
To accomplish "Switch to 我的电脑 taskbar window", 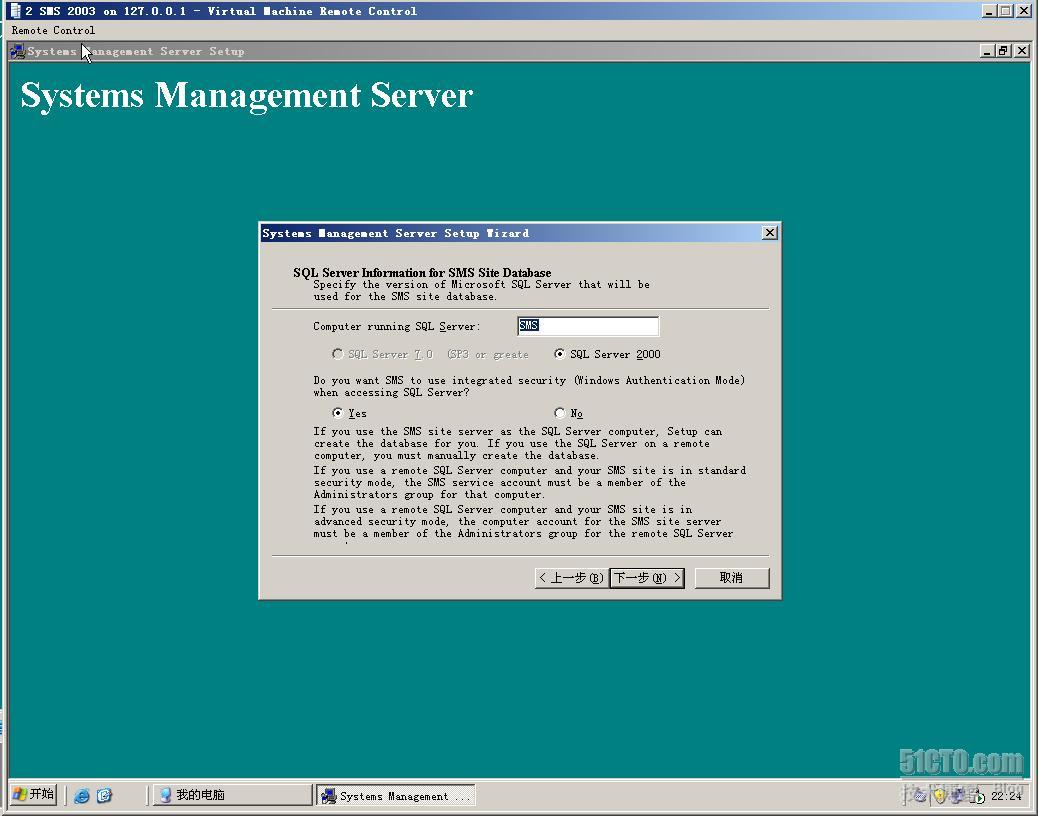I will pos(232,795).
